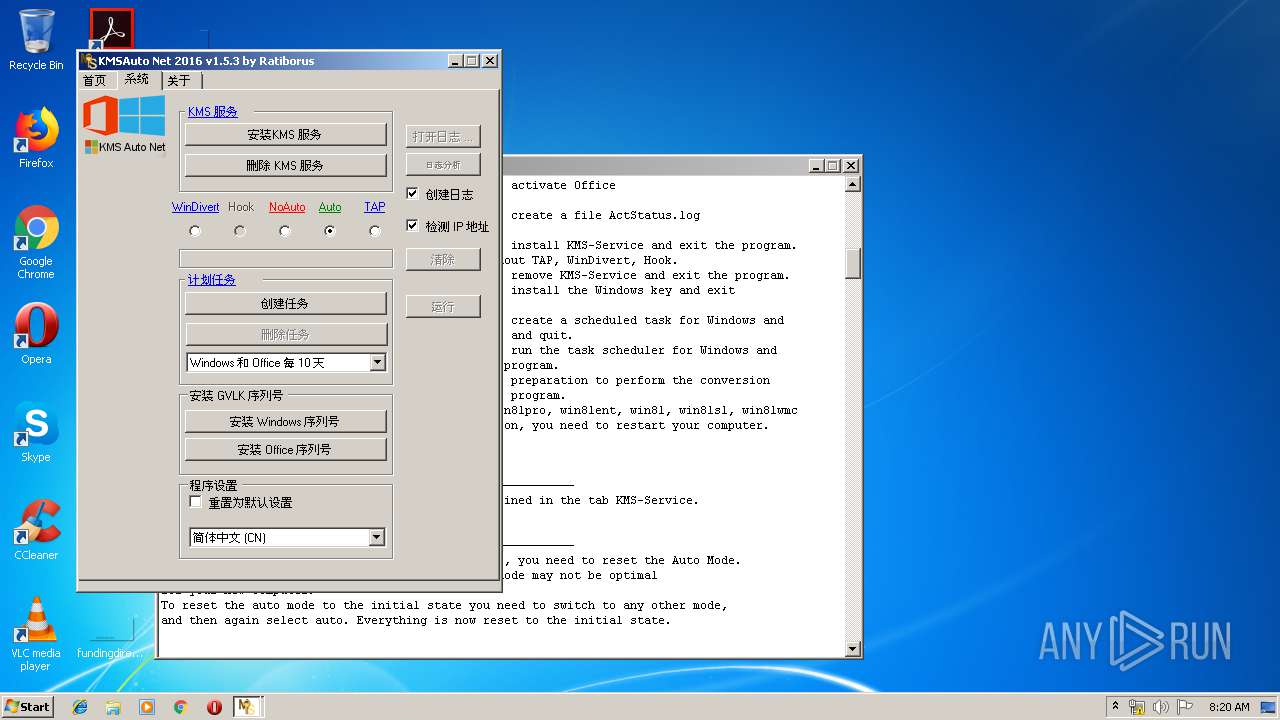The width and height of the screenshot is (1280, 720).
Task: Open Skype desktop shortcut
Action: tap(36, 432)
